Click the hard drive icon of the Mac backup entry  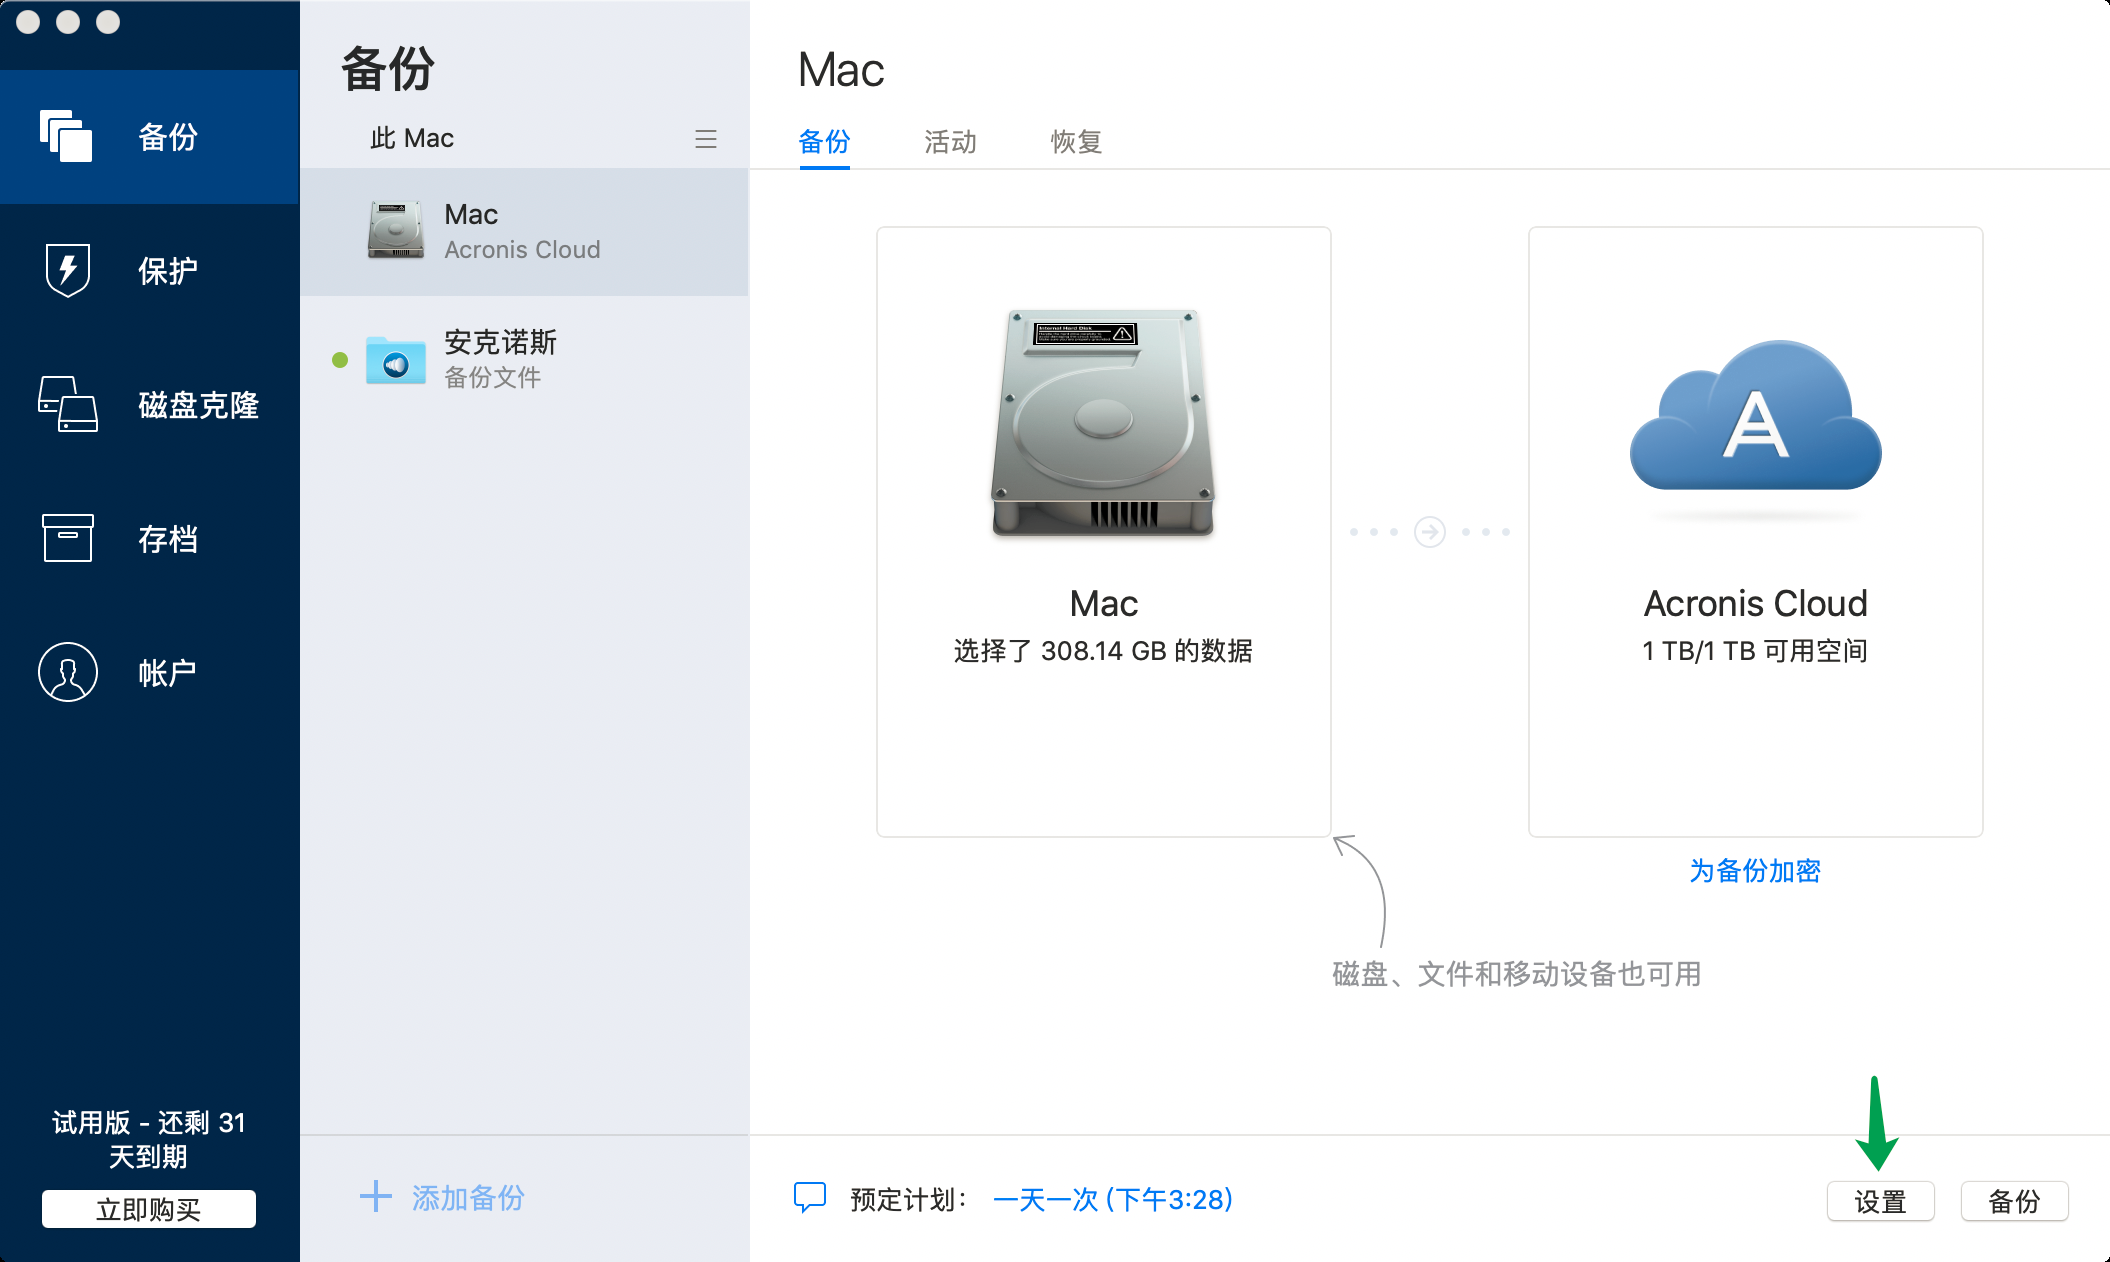point(395,230)
